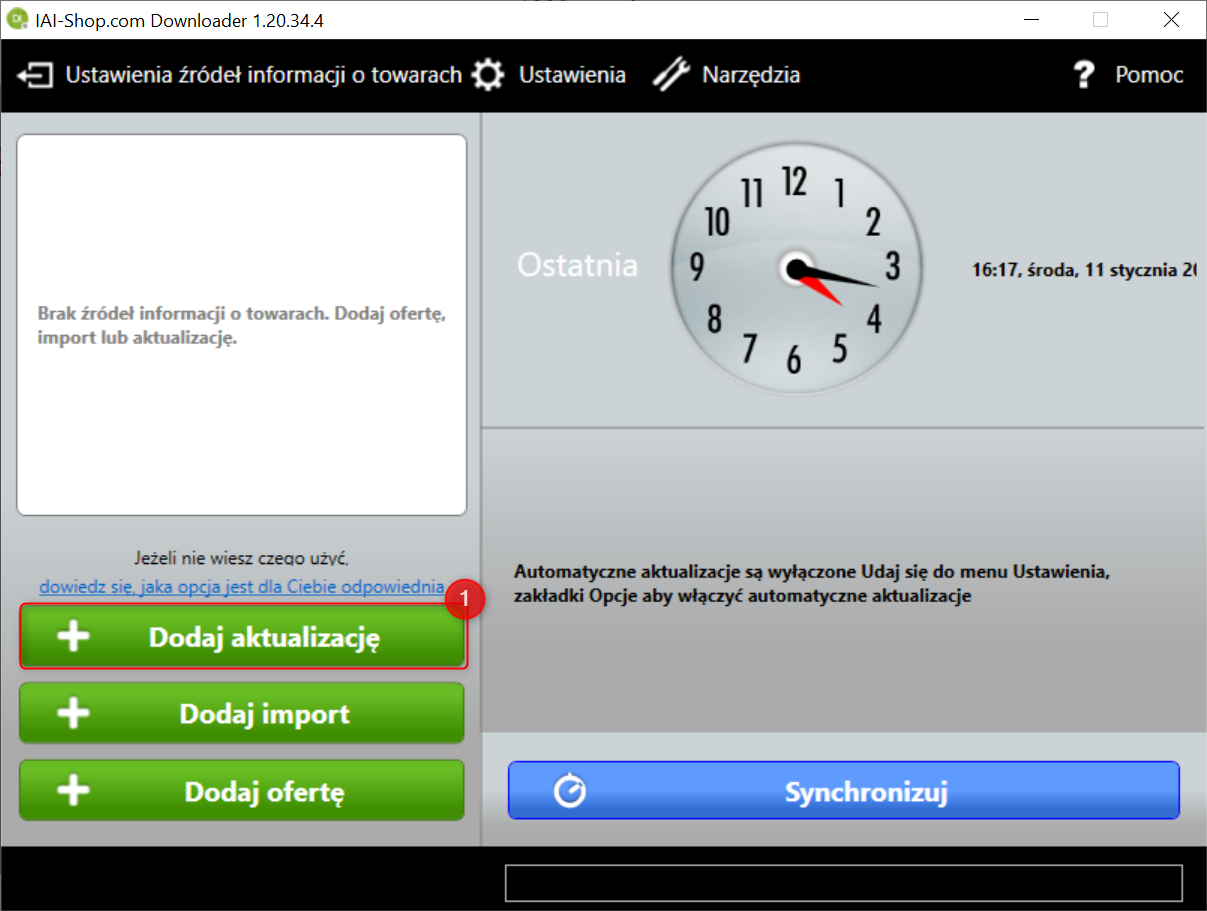The height and width of the screenshot is (911, 1207).
Task: Close the IAI-Shop.com Downloader window
Action: point(1171,19)
